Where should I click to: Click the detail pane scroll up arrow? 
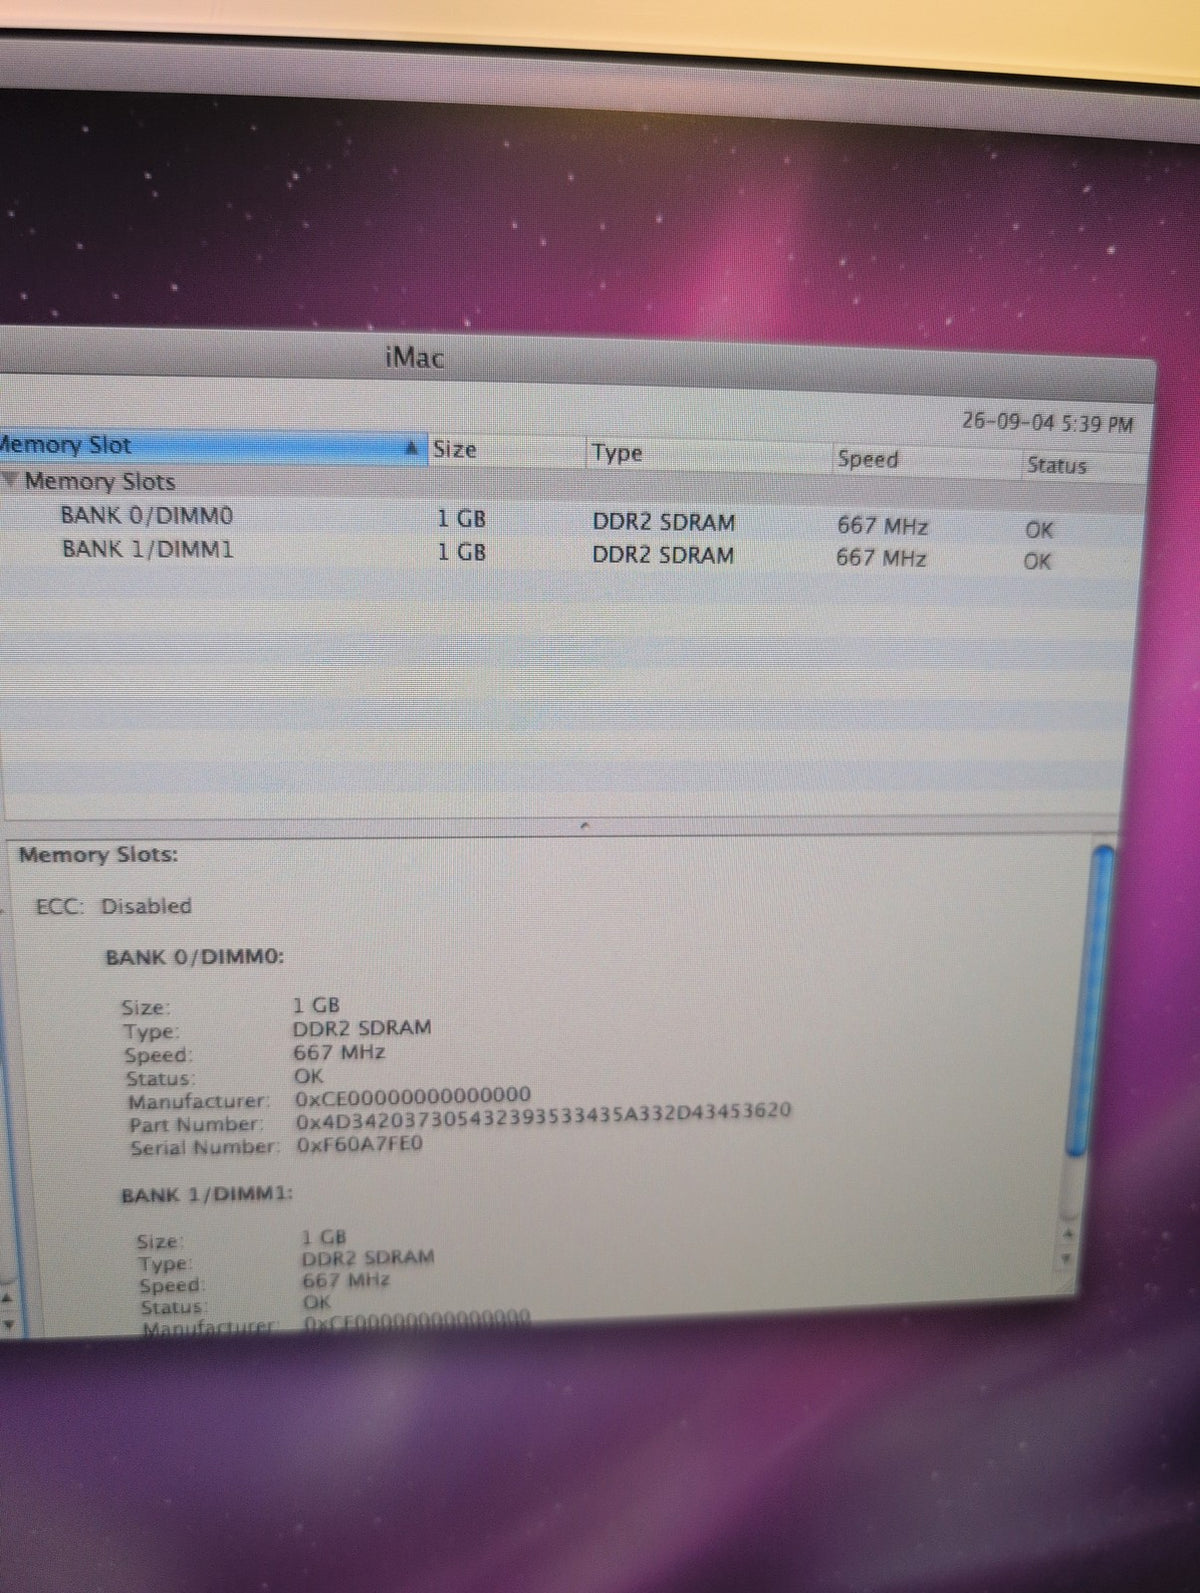pyautogui.click(x=1068, y=1236)
